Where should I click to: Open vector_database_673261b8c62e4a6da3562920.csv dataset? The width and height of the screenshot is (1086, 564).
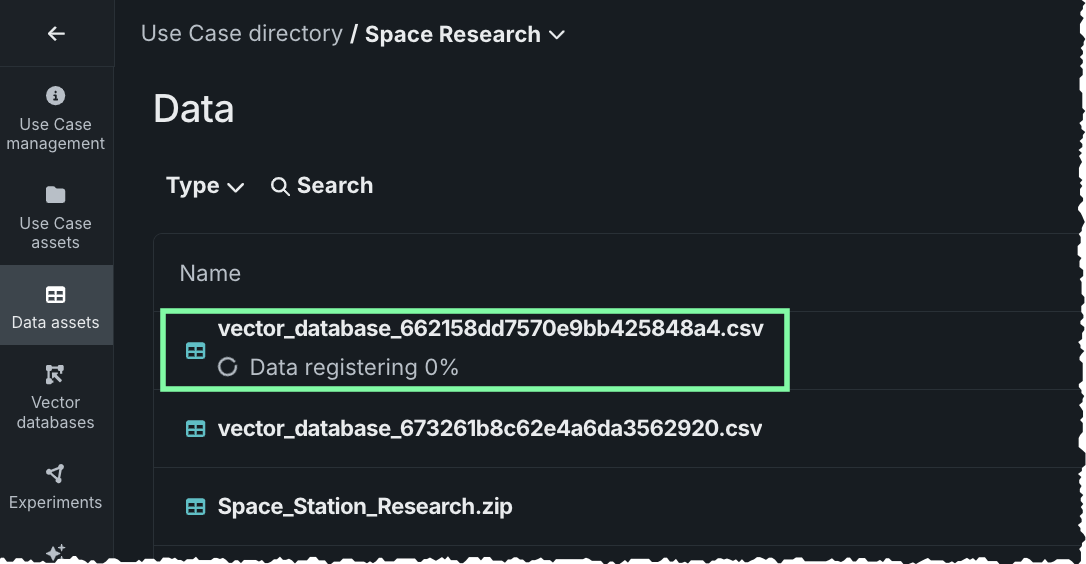pyautogui.click(x=490, y=429)
